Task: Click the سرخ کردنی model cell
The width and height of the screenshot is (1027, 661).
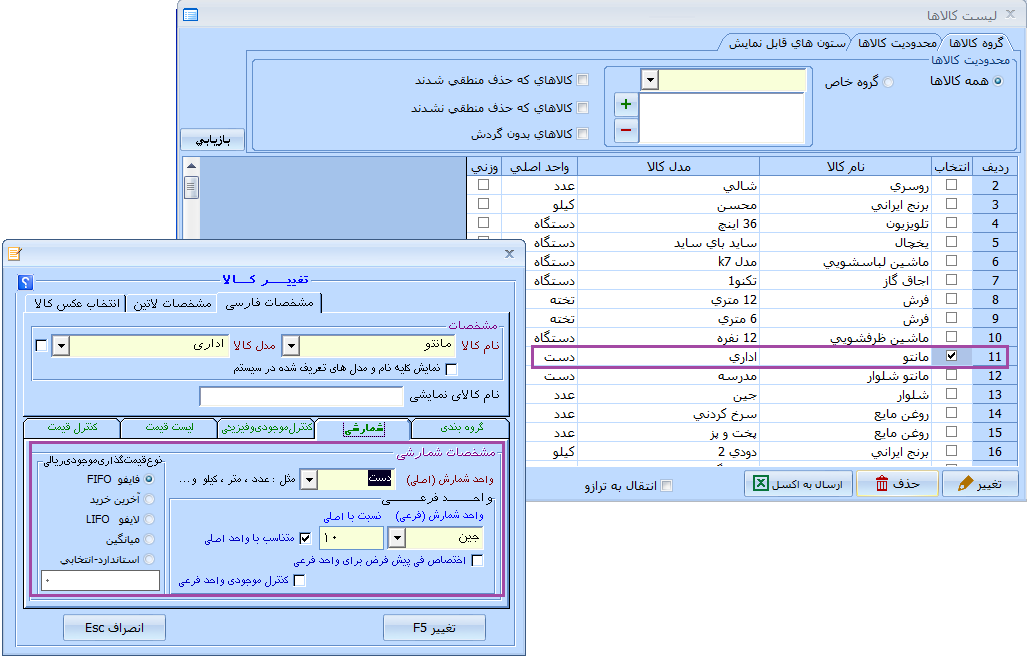Action: pos(669,414)
